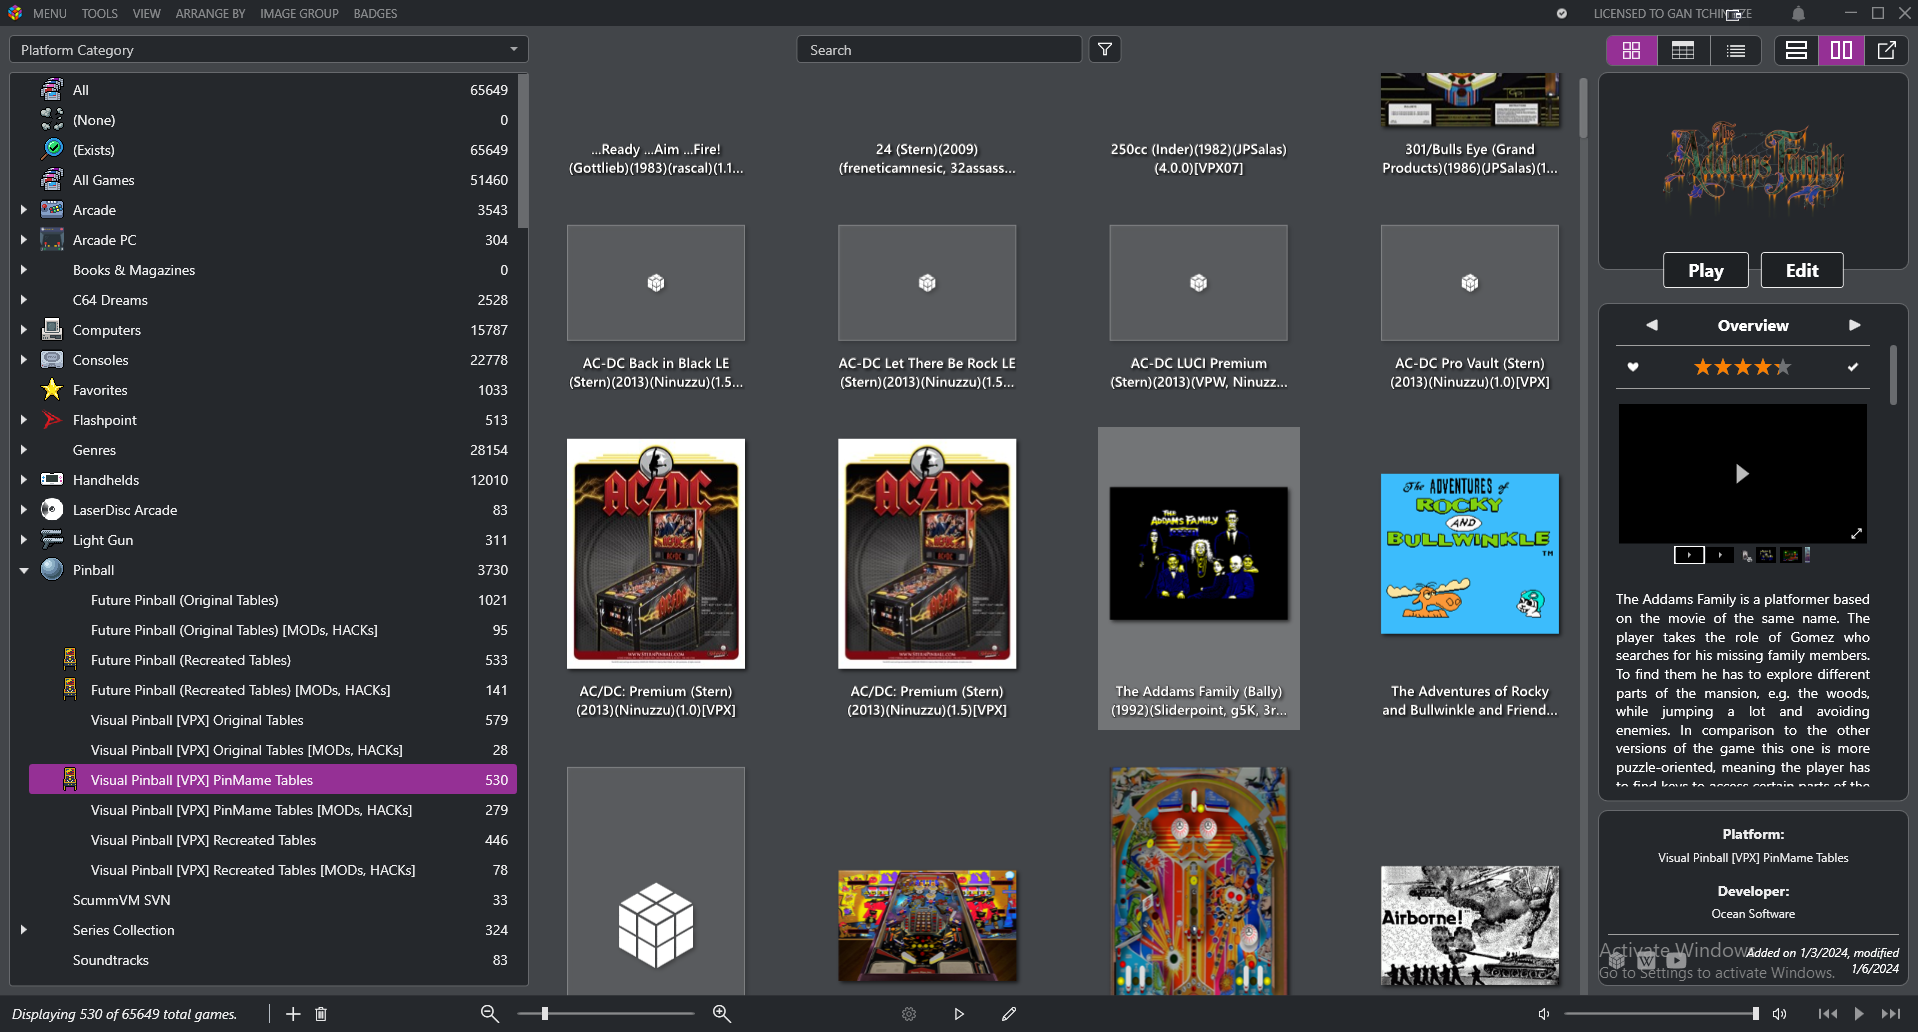This screenshot has width=1918, height=1032.
Task: Adjust the music volume slider
Action: click(1661, 1014)
